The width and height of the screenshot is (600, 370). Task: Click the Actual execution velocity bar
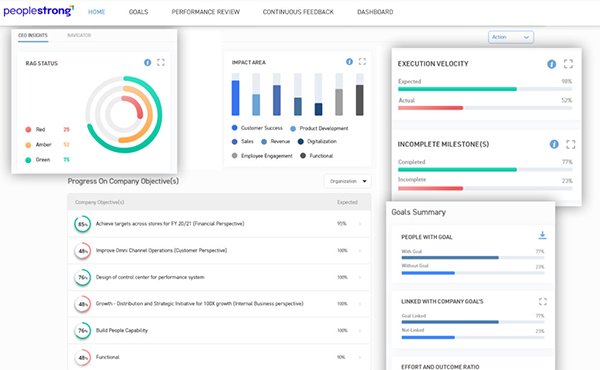coord(485,108)
